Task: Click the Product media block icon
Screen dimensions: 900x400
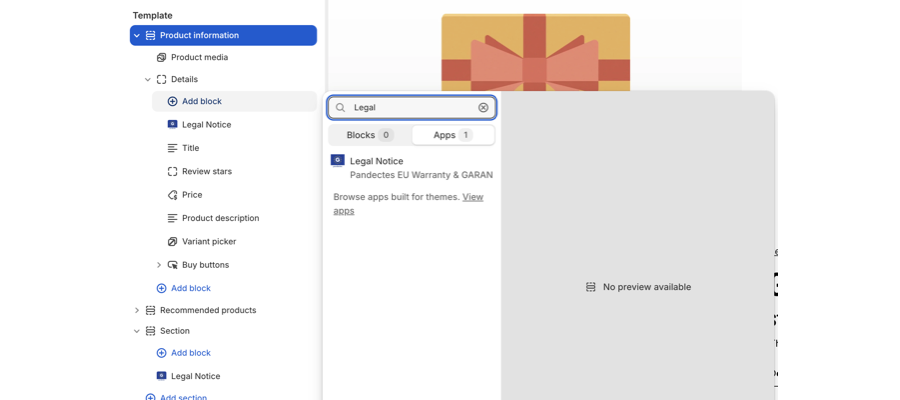Action: [161, 57]
